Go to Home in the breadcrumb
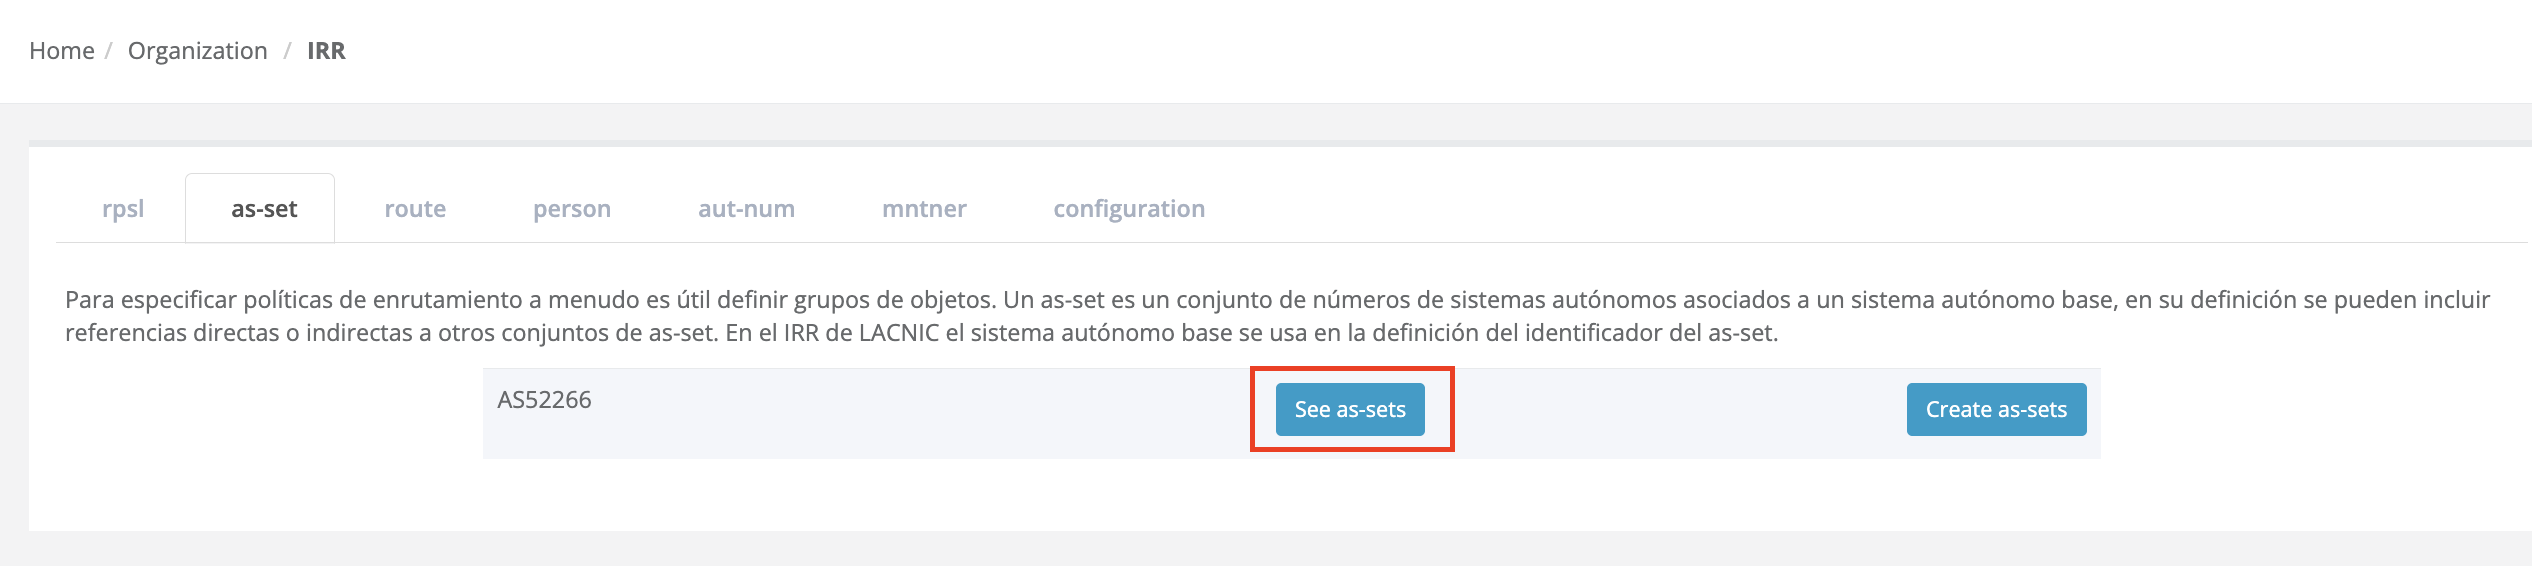 62,51
